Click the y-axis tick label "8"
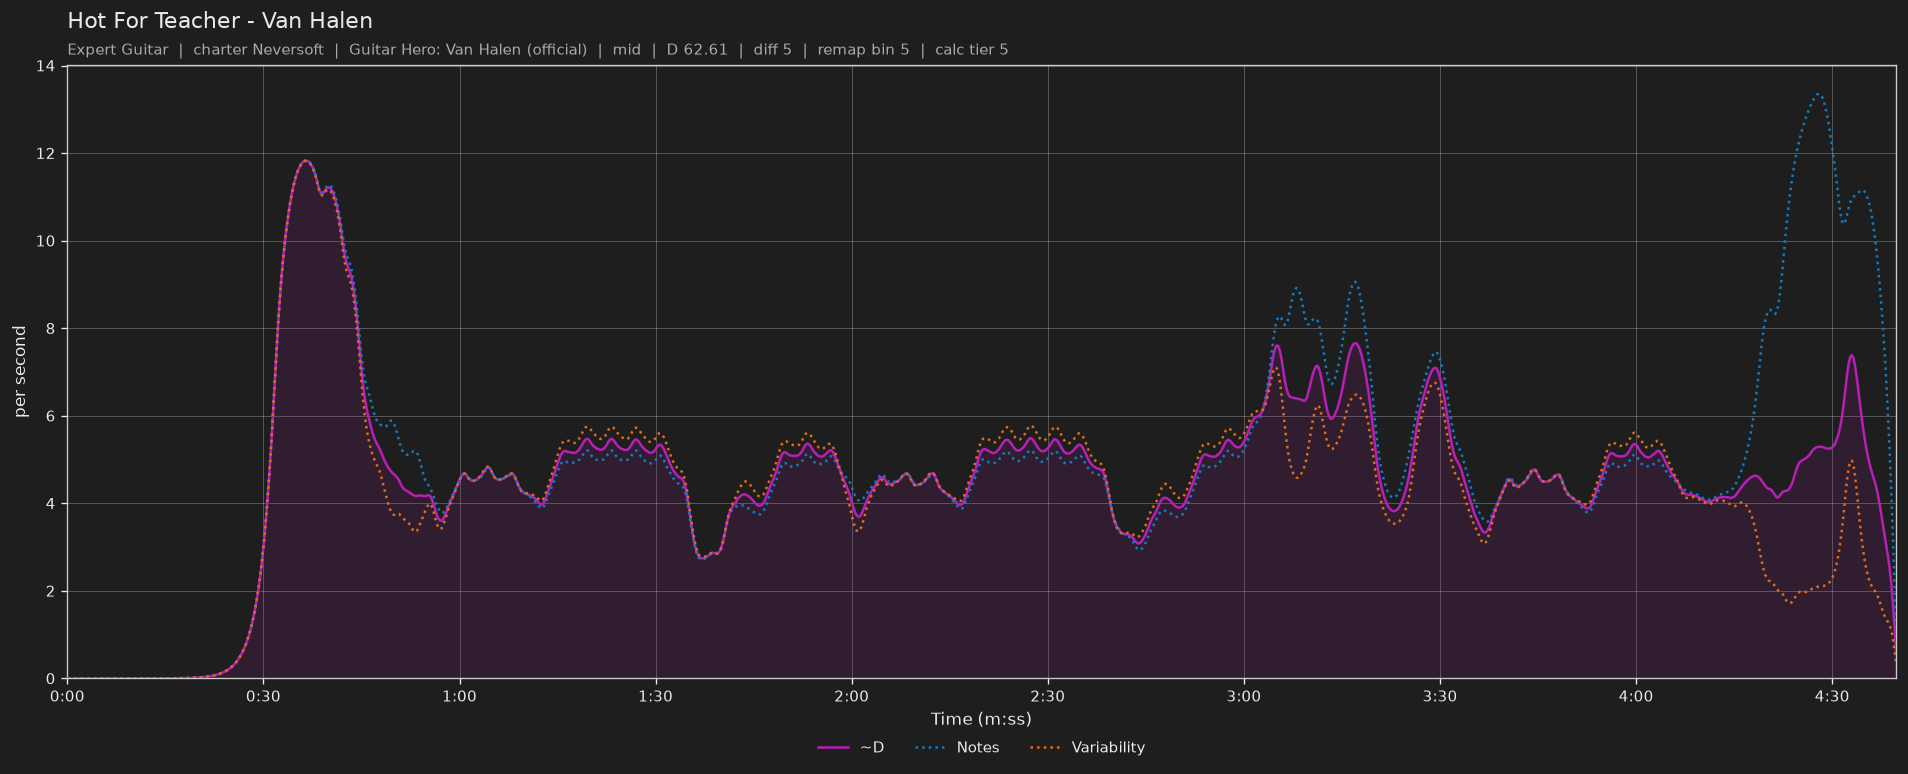Image resolution: width=1908 pixels, height=774 pixels. [x=50, y=329]
